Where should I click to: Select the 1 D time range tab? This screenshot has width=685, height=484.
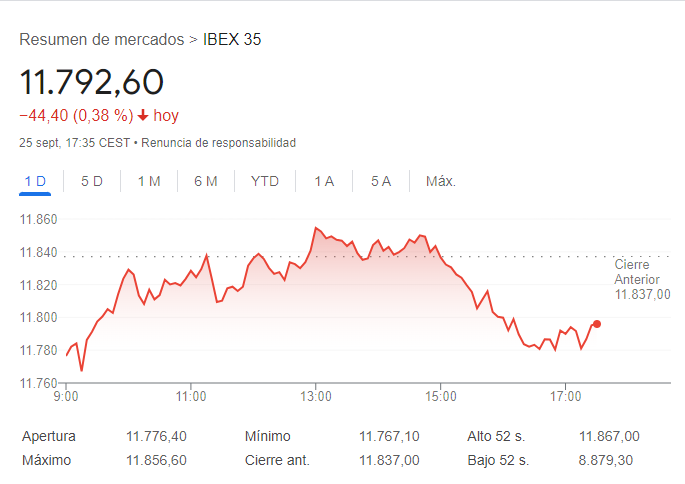click(35, 181)
